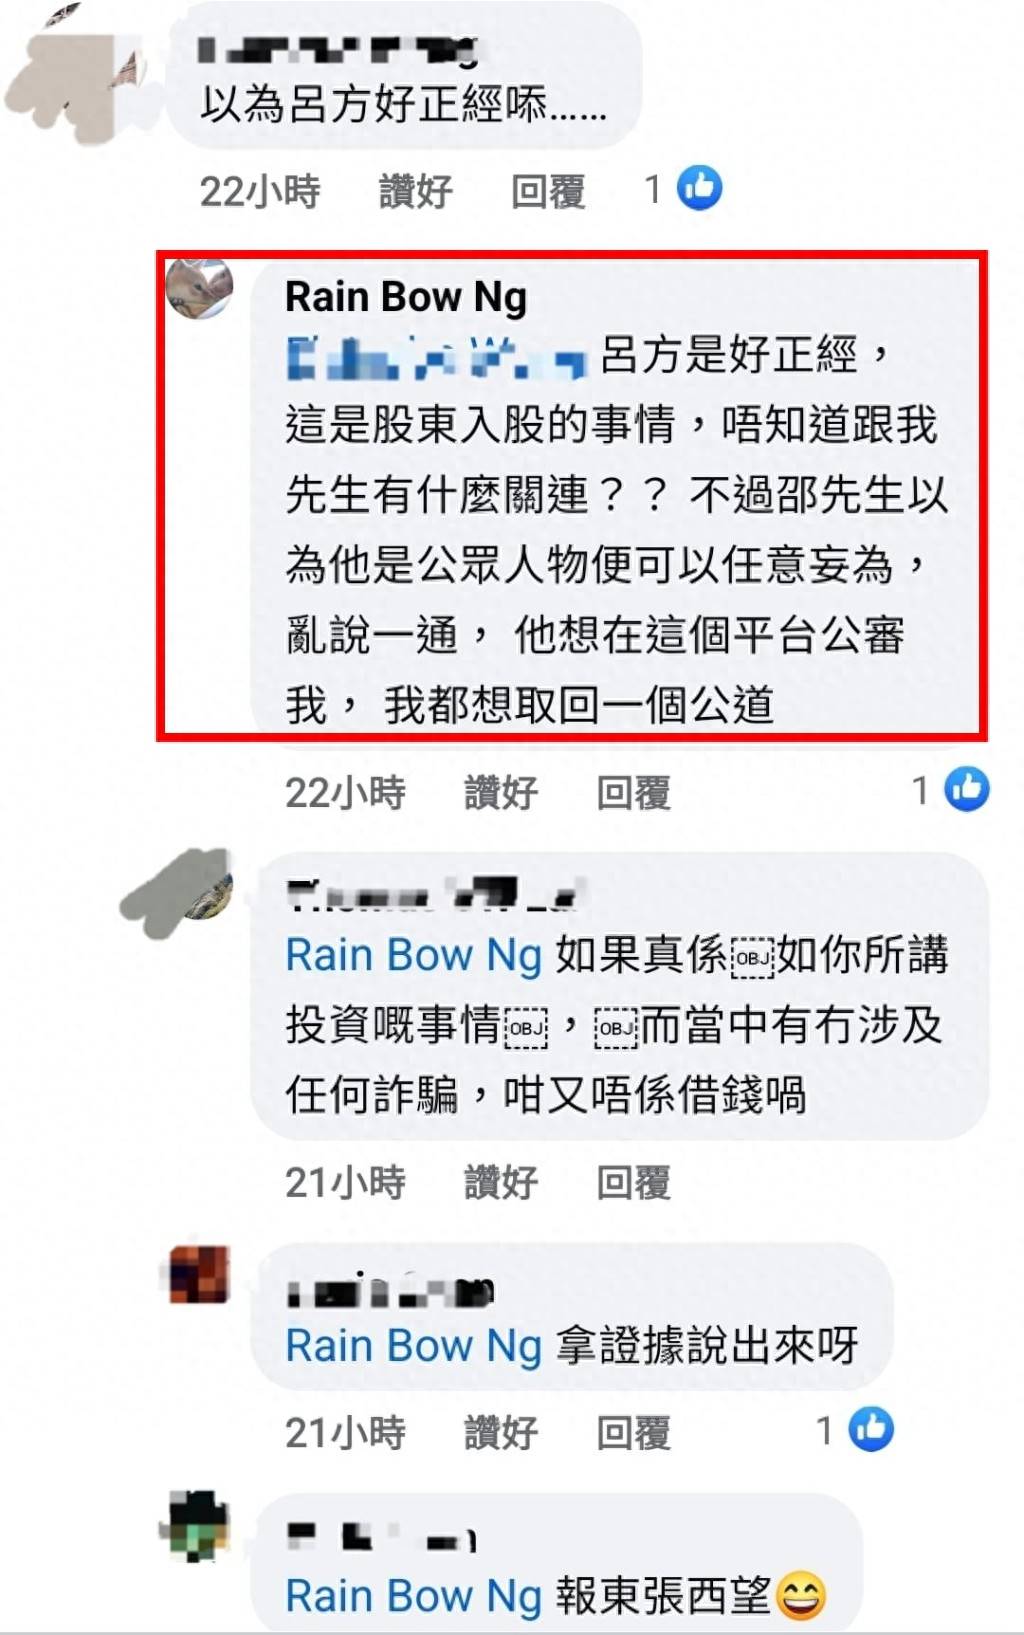Open Rain Bow Ng author name in highlighted comment
This screenshot has width=1024, height=1635.
[x=406, y=297]
